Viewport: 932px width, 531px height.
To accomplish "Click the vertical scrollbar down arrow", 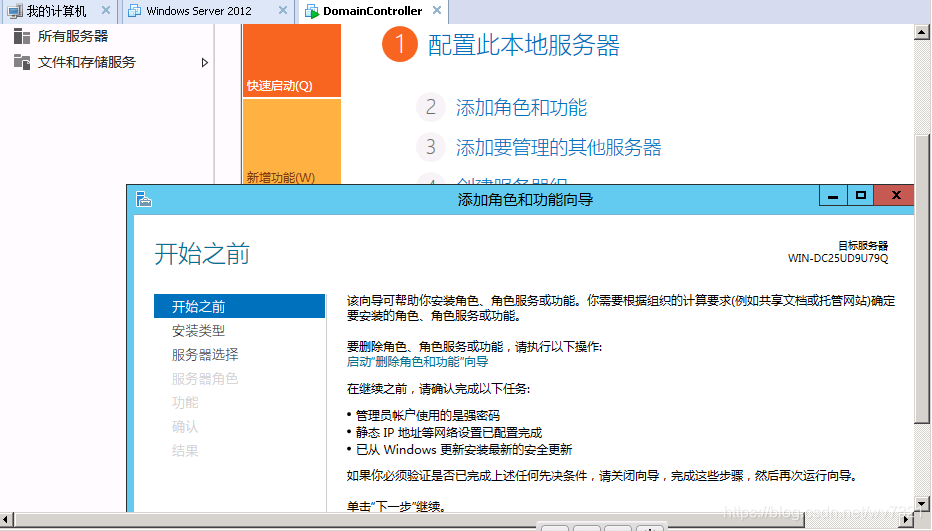I will (922, 503).
